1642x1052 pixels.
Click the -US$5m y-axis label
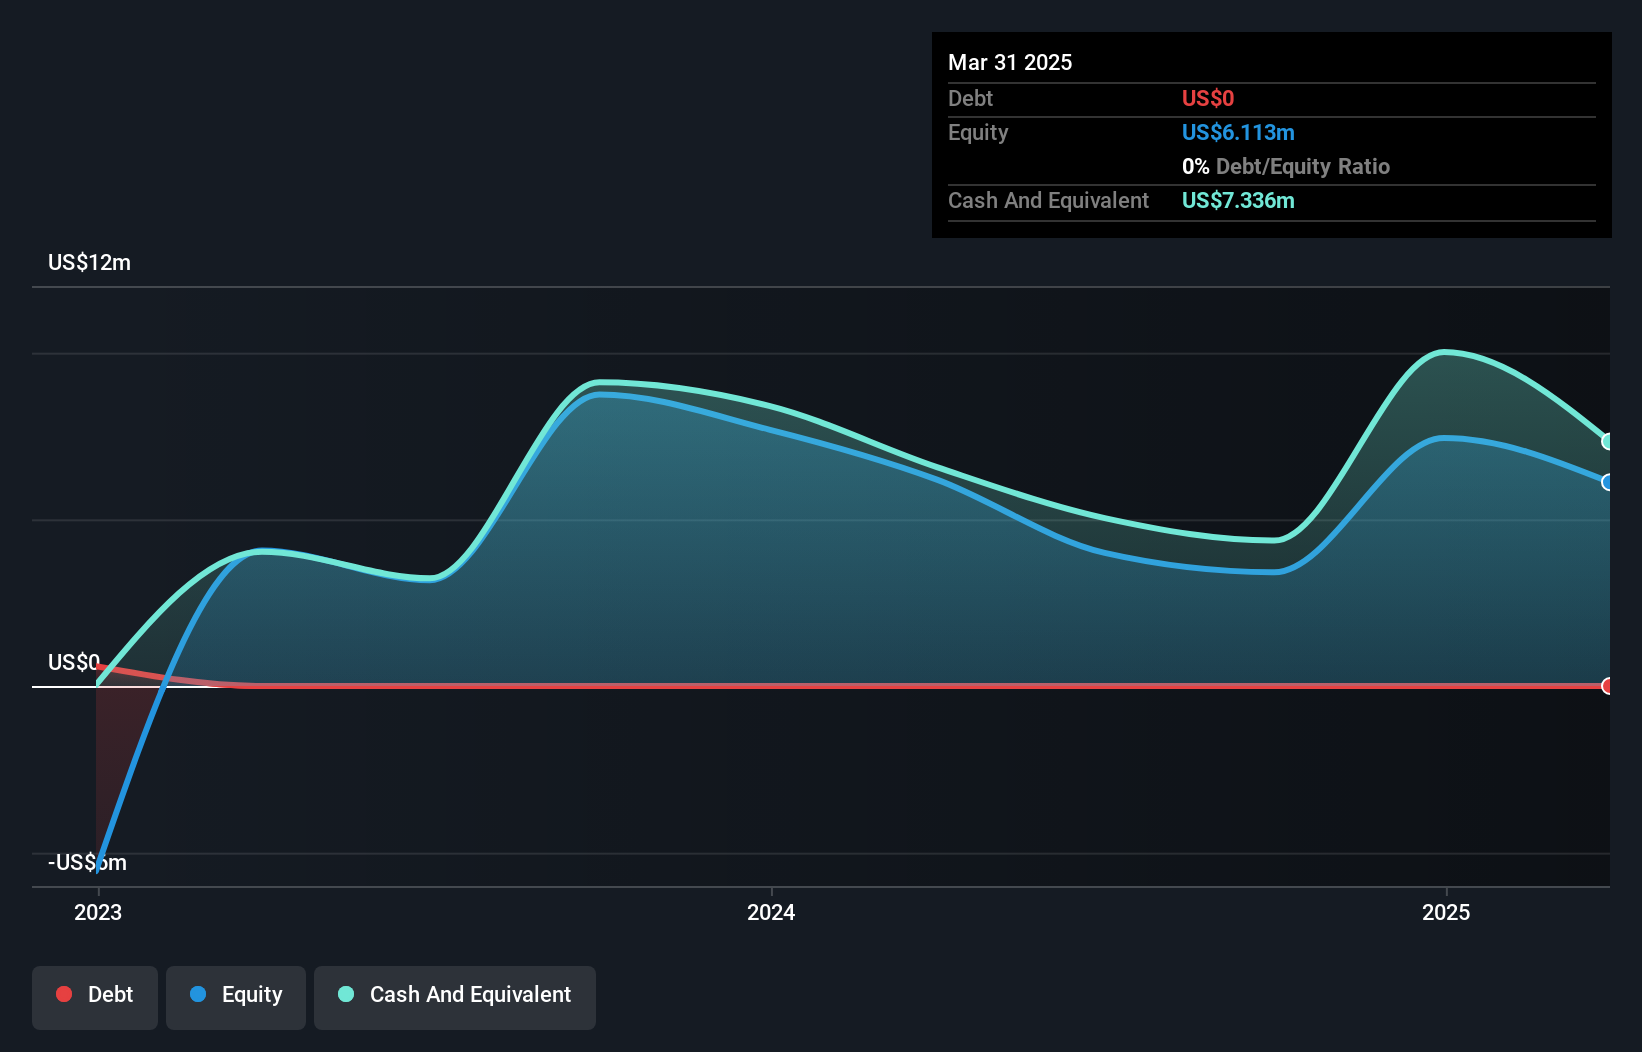87,862
